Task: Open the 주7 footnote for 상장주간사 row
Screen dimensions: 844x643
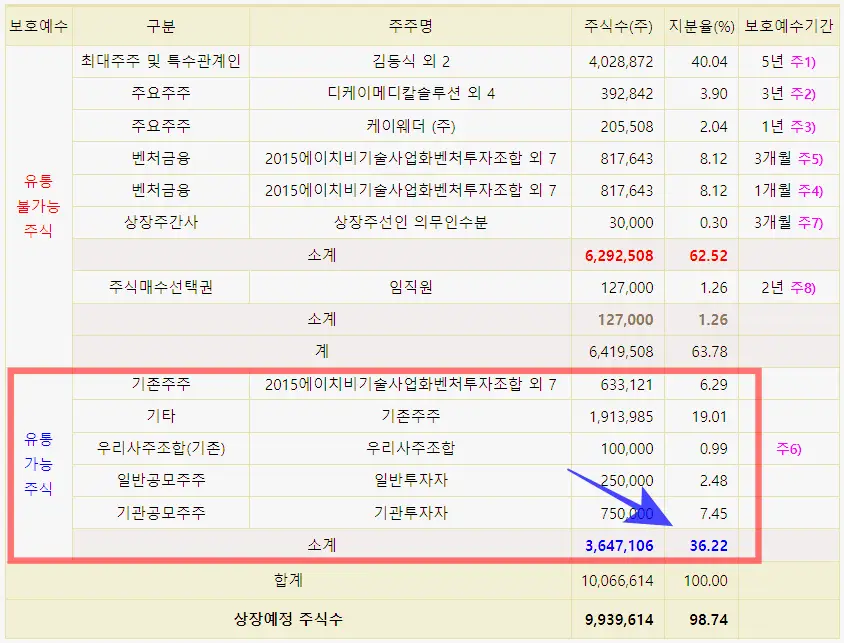Action: click(810, 222)
